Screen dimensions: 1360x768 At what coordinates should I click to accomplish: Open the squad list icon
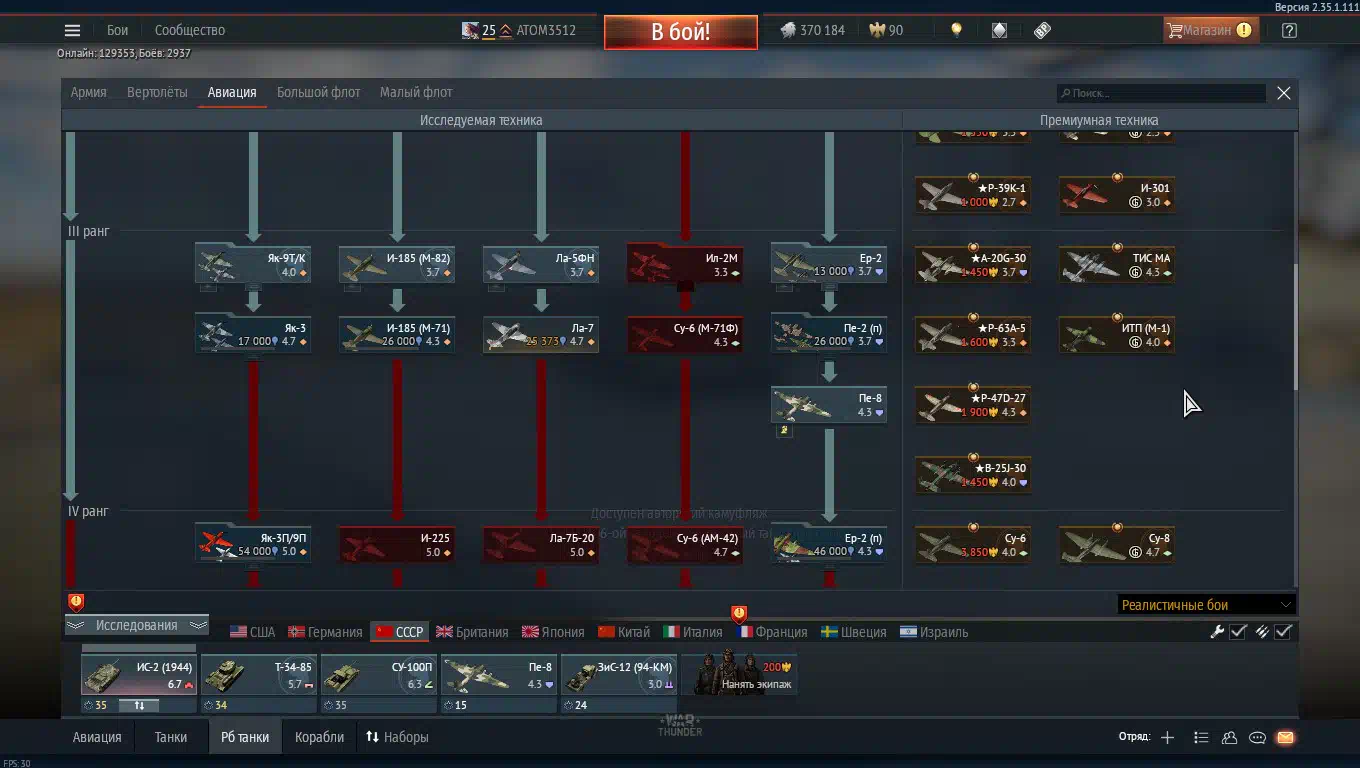click(x=1201, y=737)
